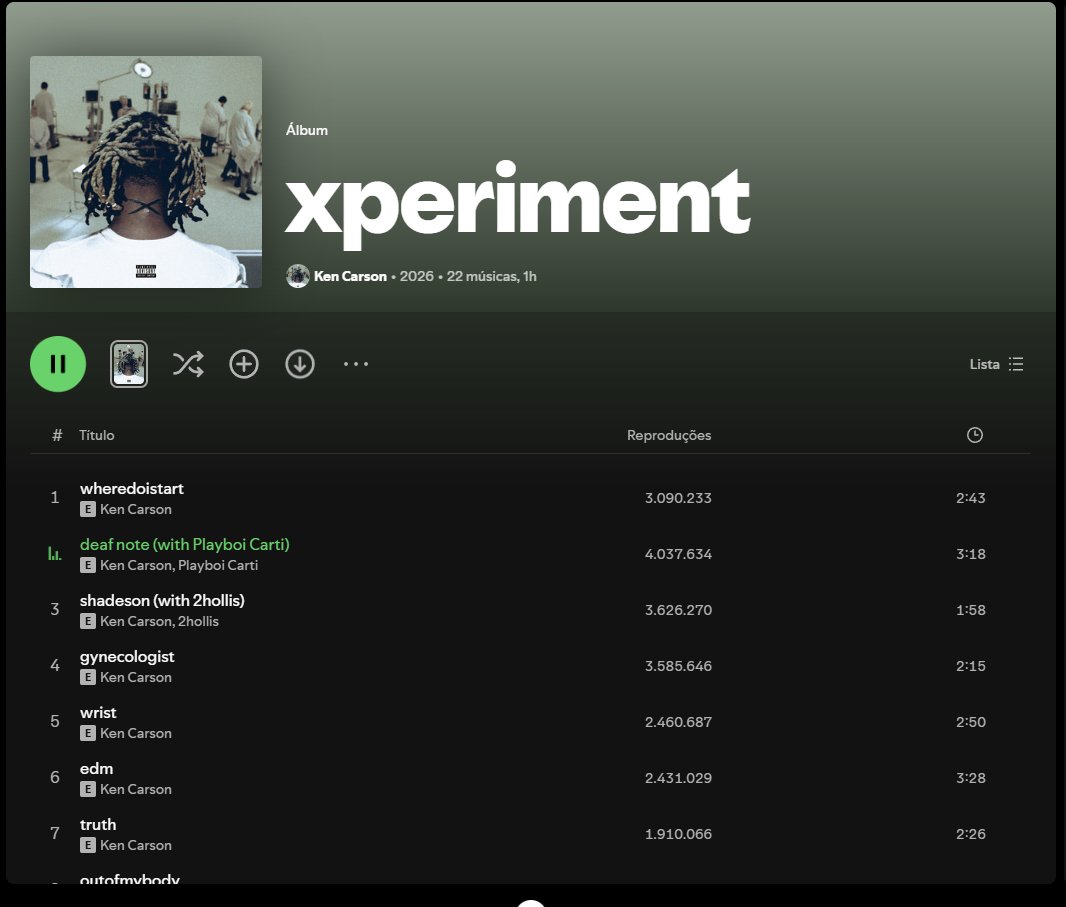Select the track wheredoistart
This screenshot has width=1066, height=907.
[132, 488]
